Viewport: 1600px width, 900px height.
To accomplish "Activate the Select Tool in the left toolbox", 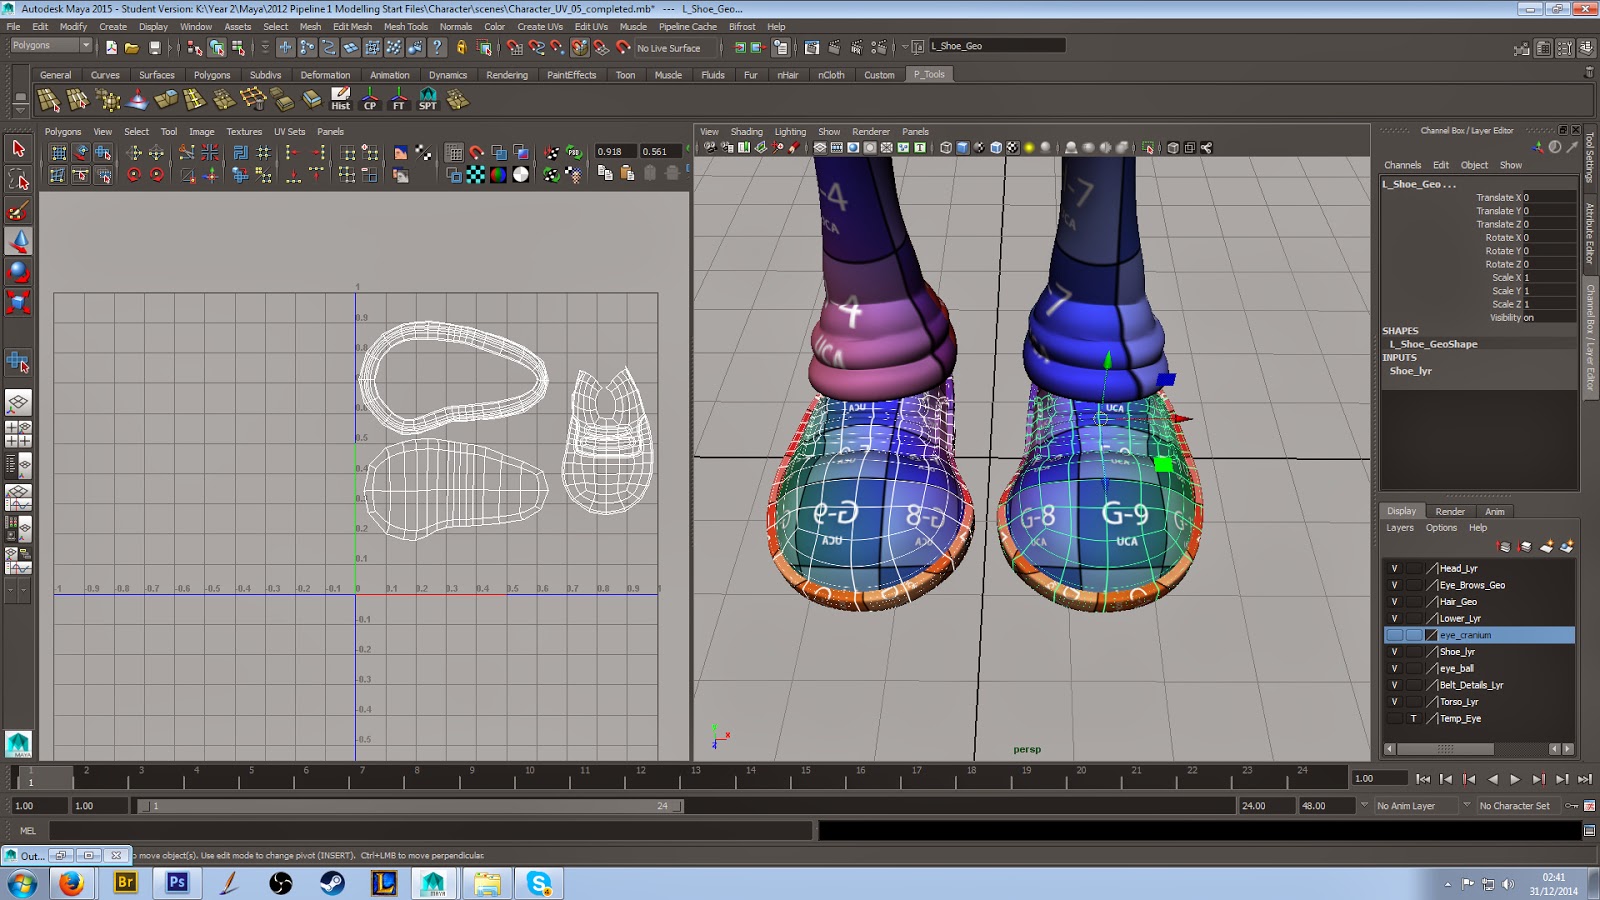I will click(18, 150).
